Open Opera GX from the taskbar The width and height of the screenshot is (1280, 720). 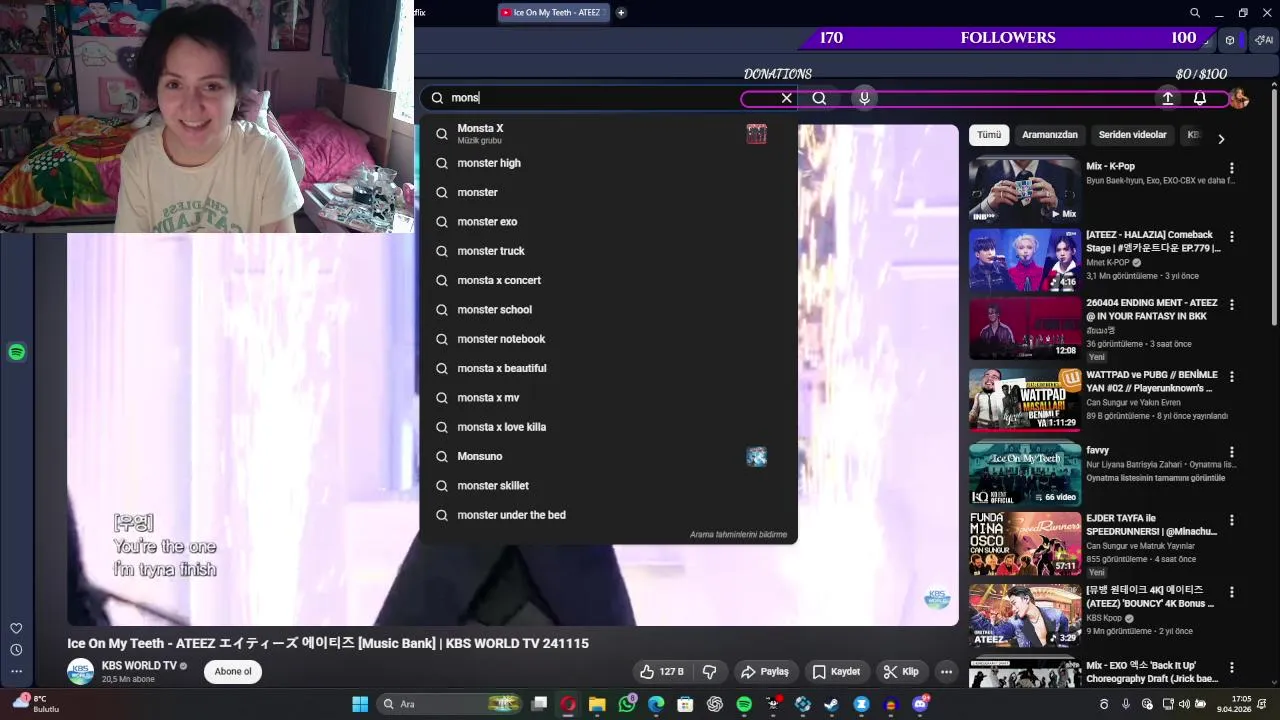568,704
